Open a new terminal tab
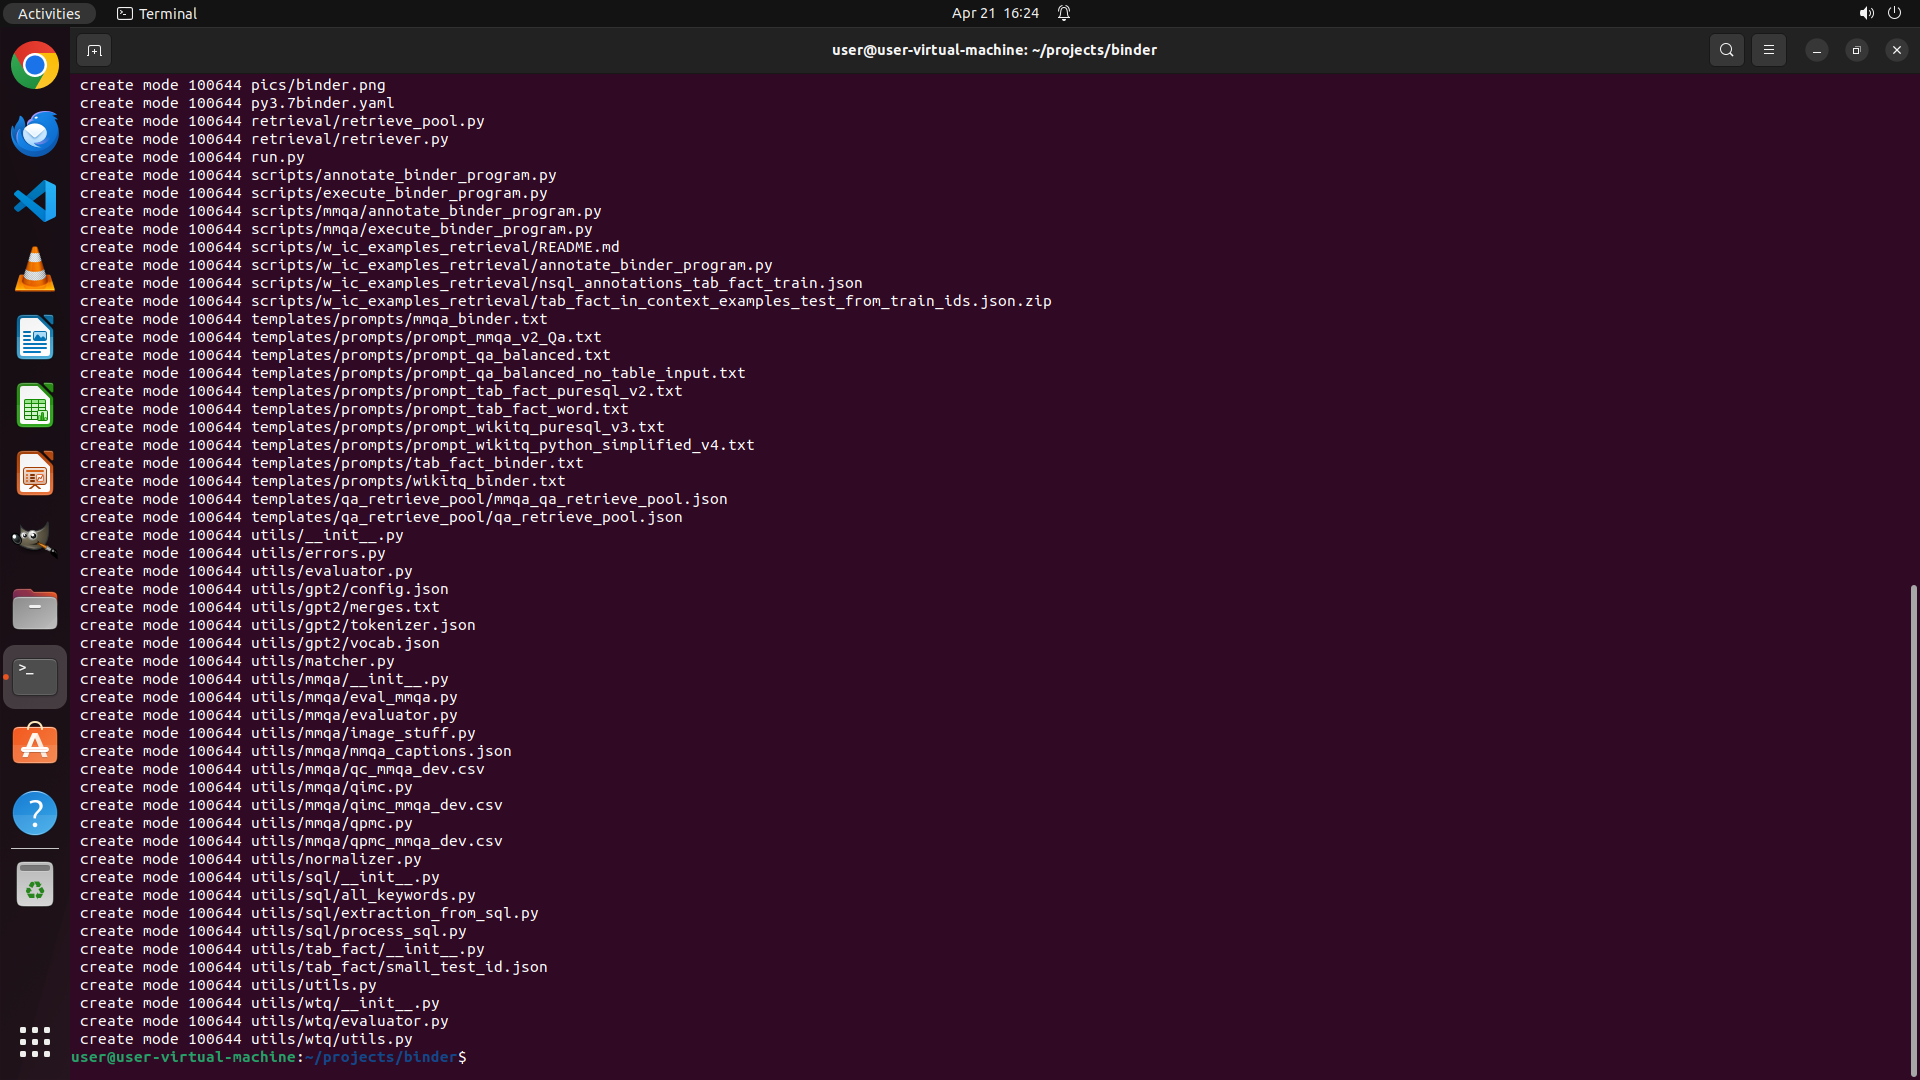 coord(94,50)
